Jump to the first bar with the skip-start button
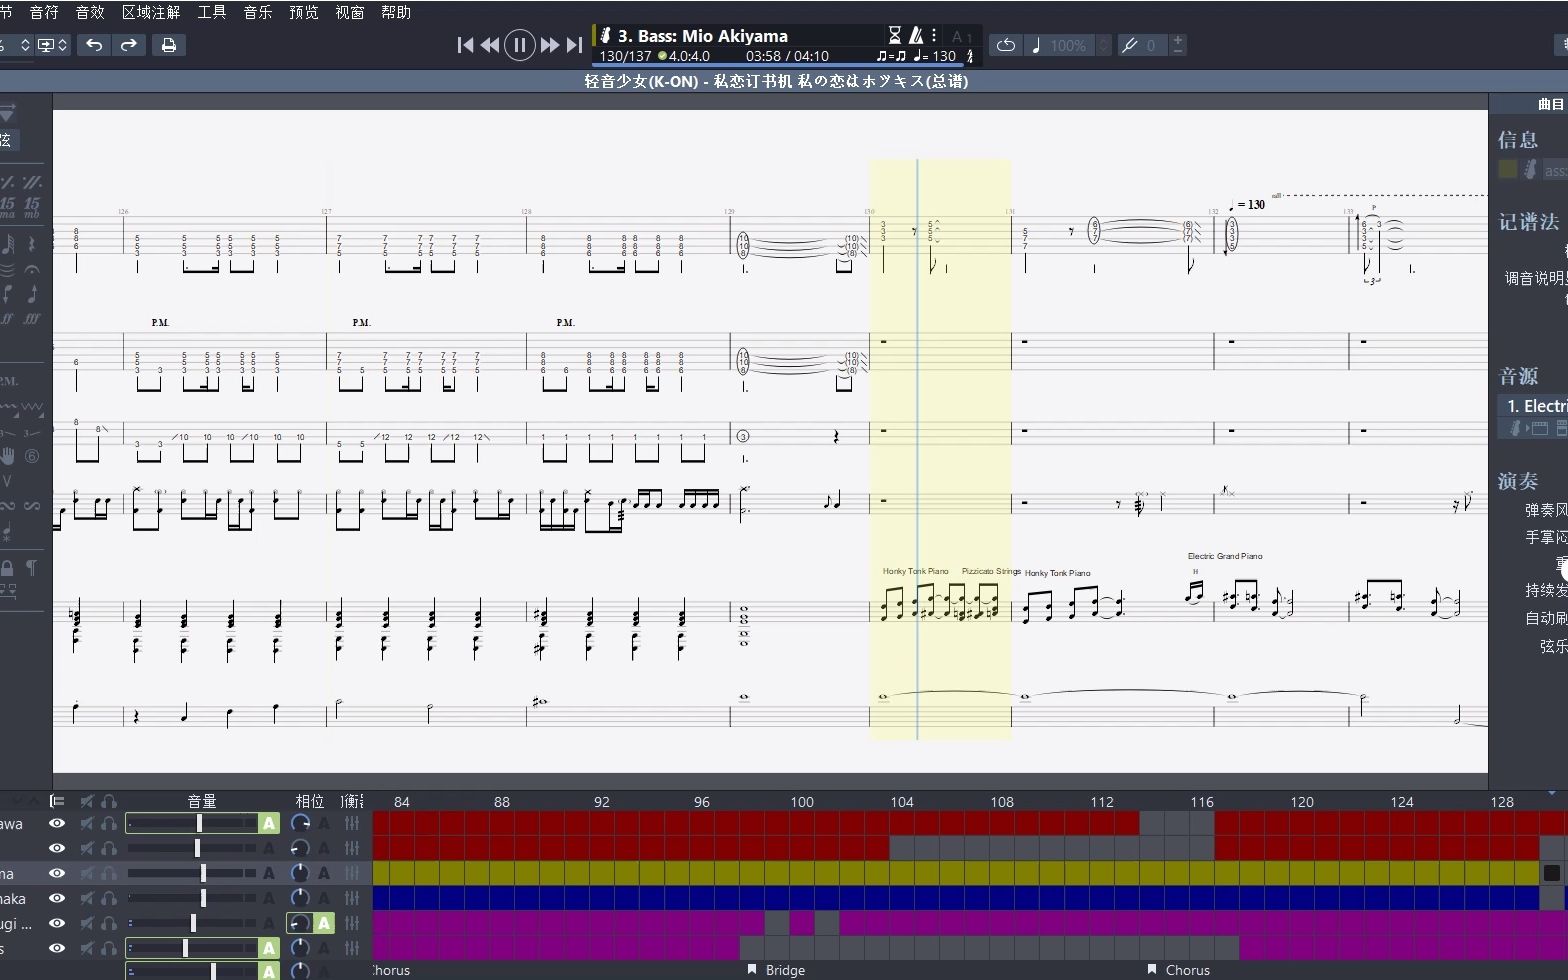 click(x=465, y=45)
